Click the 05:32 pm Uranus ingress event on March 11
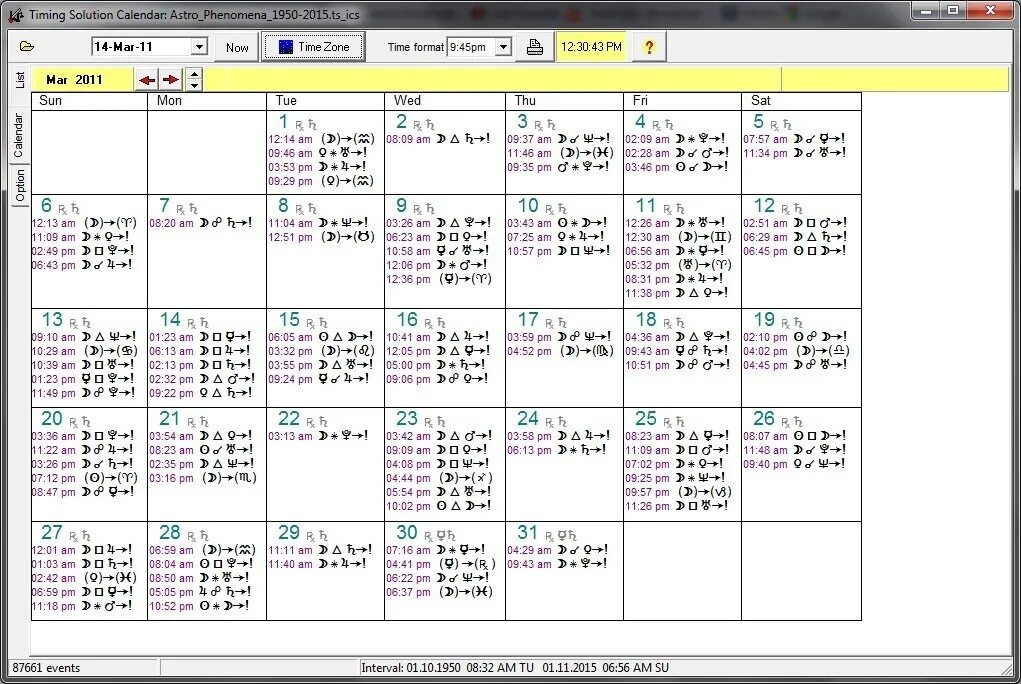1021x684 pixels. point(678,265)
